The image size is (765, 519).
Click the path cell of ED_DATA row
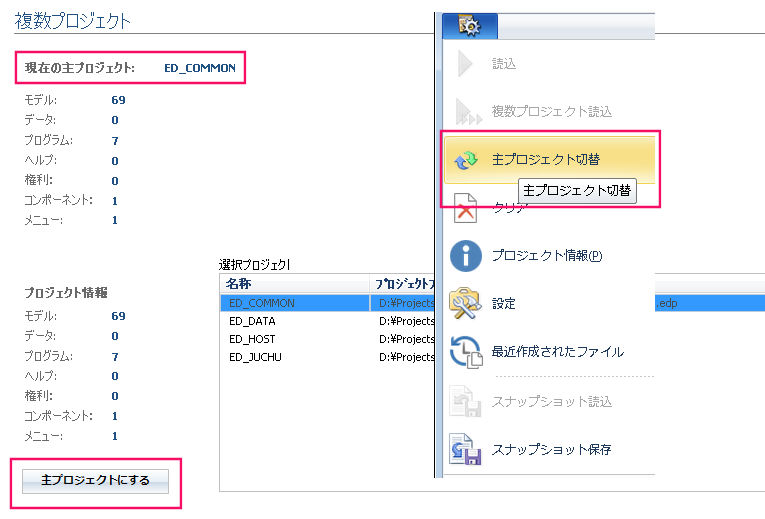click(x=406, y=321)
